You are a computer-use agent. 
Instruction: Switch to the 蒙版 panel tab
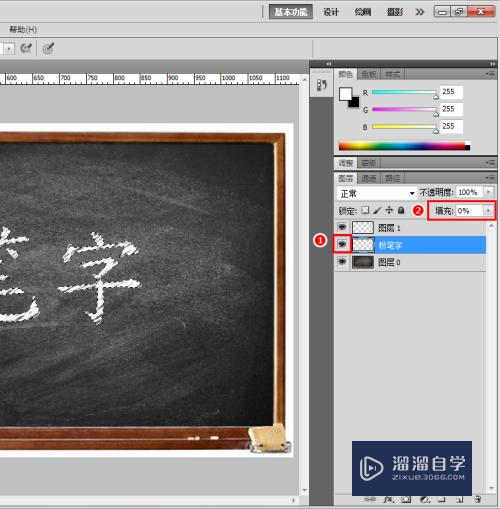click(x=368, y=163)
